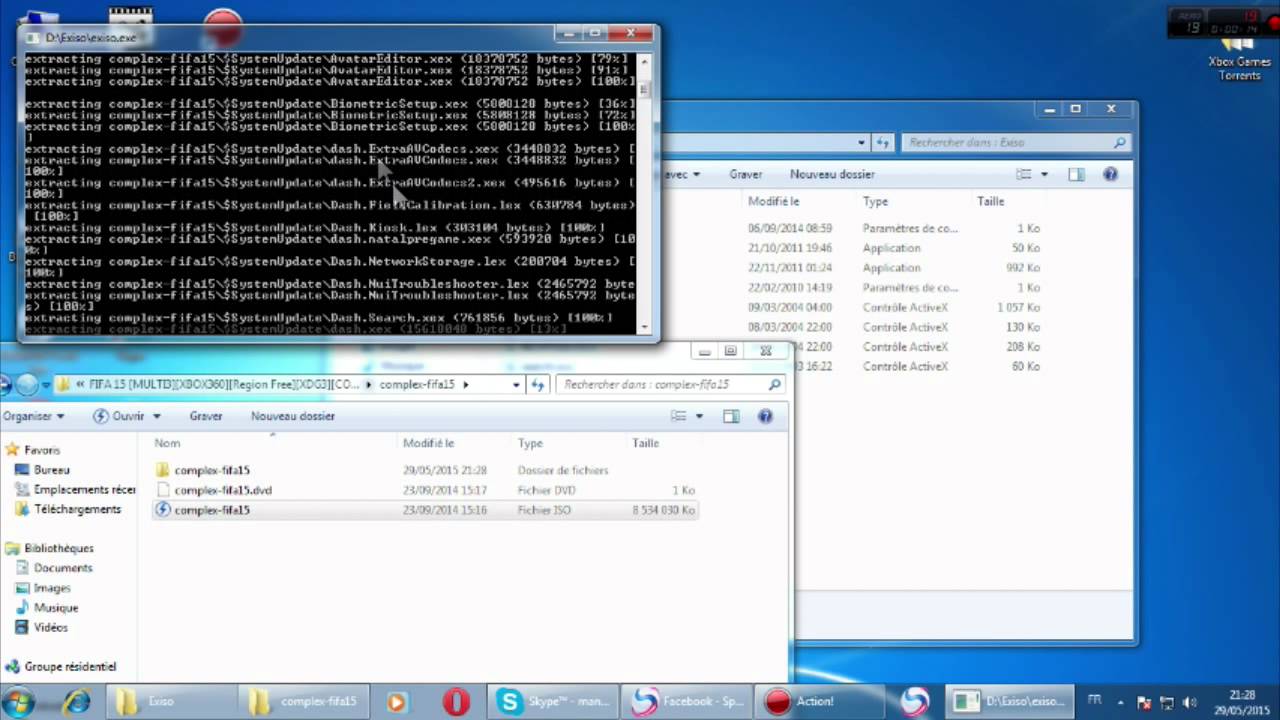Open Windows Media Player from taskbar
Image resolution: width=1280 pixels, height=720 pixels.
pyautogui.click(x=396, y=701)
